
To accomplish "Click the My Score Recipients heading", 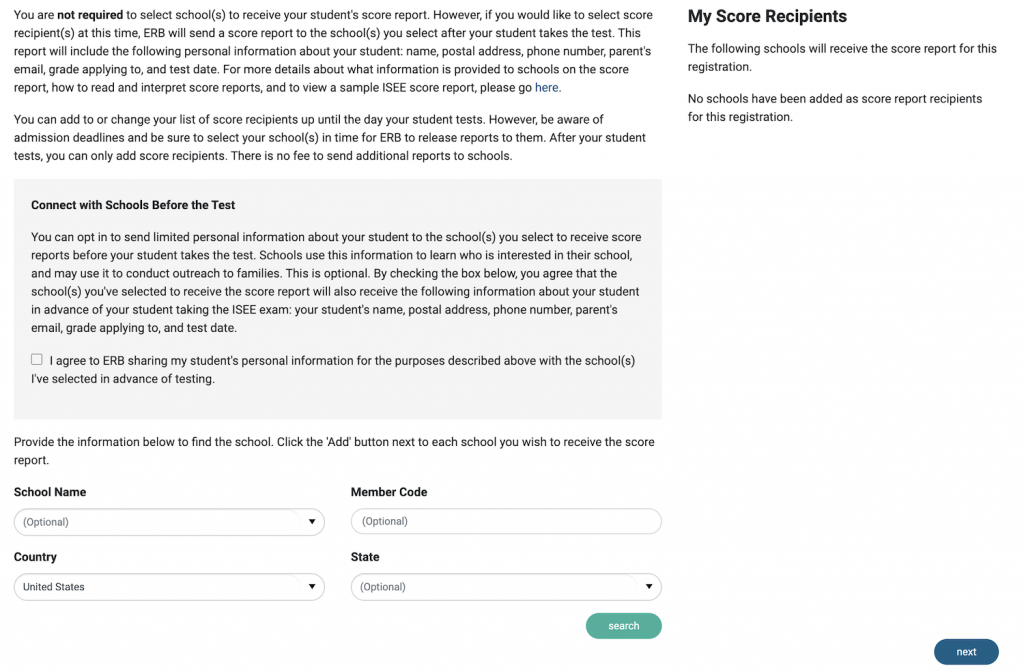I will (767, 17).
